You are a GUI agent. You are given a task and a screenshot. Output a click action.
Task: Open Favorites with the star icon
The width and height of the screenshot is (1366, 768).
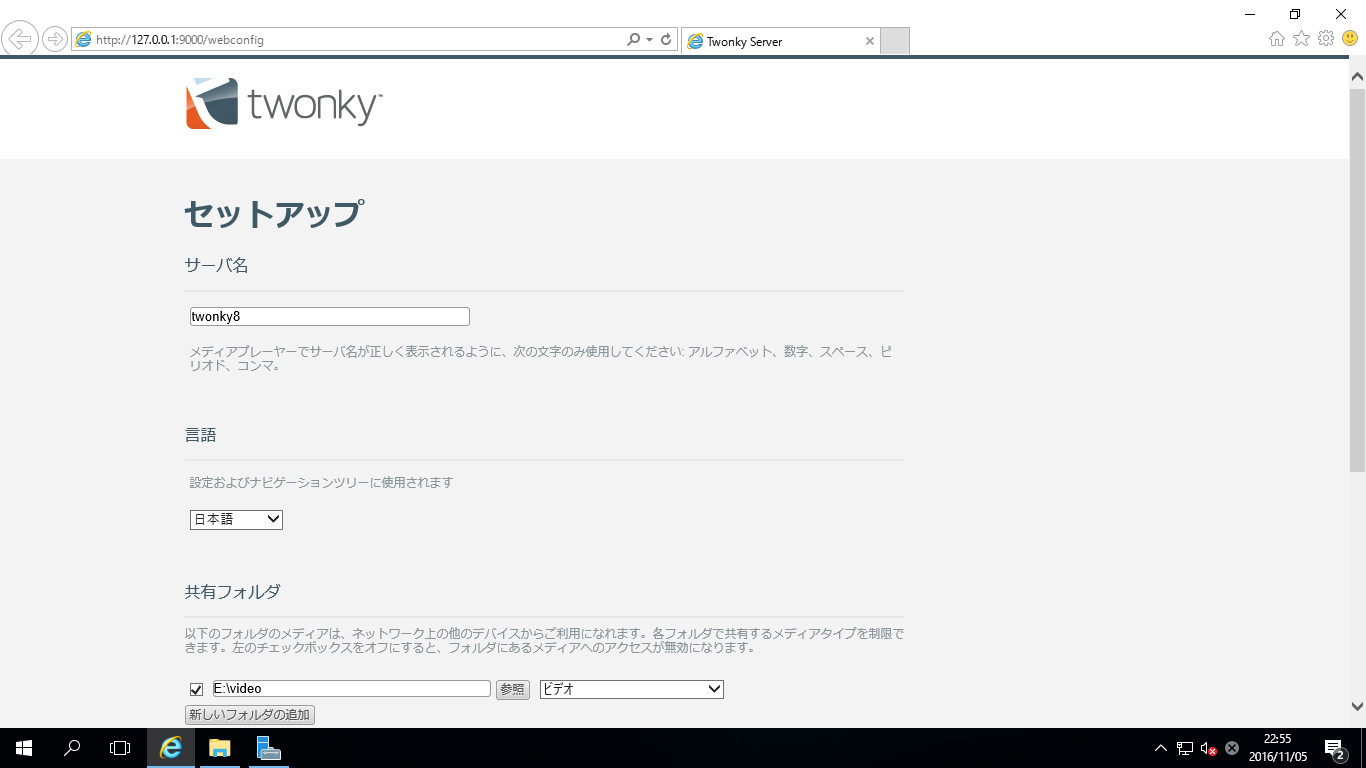(x=1301, y=39)
